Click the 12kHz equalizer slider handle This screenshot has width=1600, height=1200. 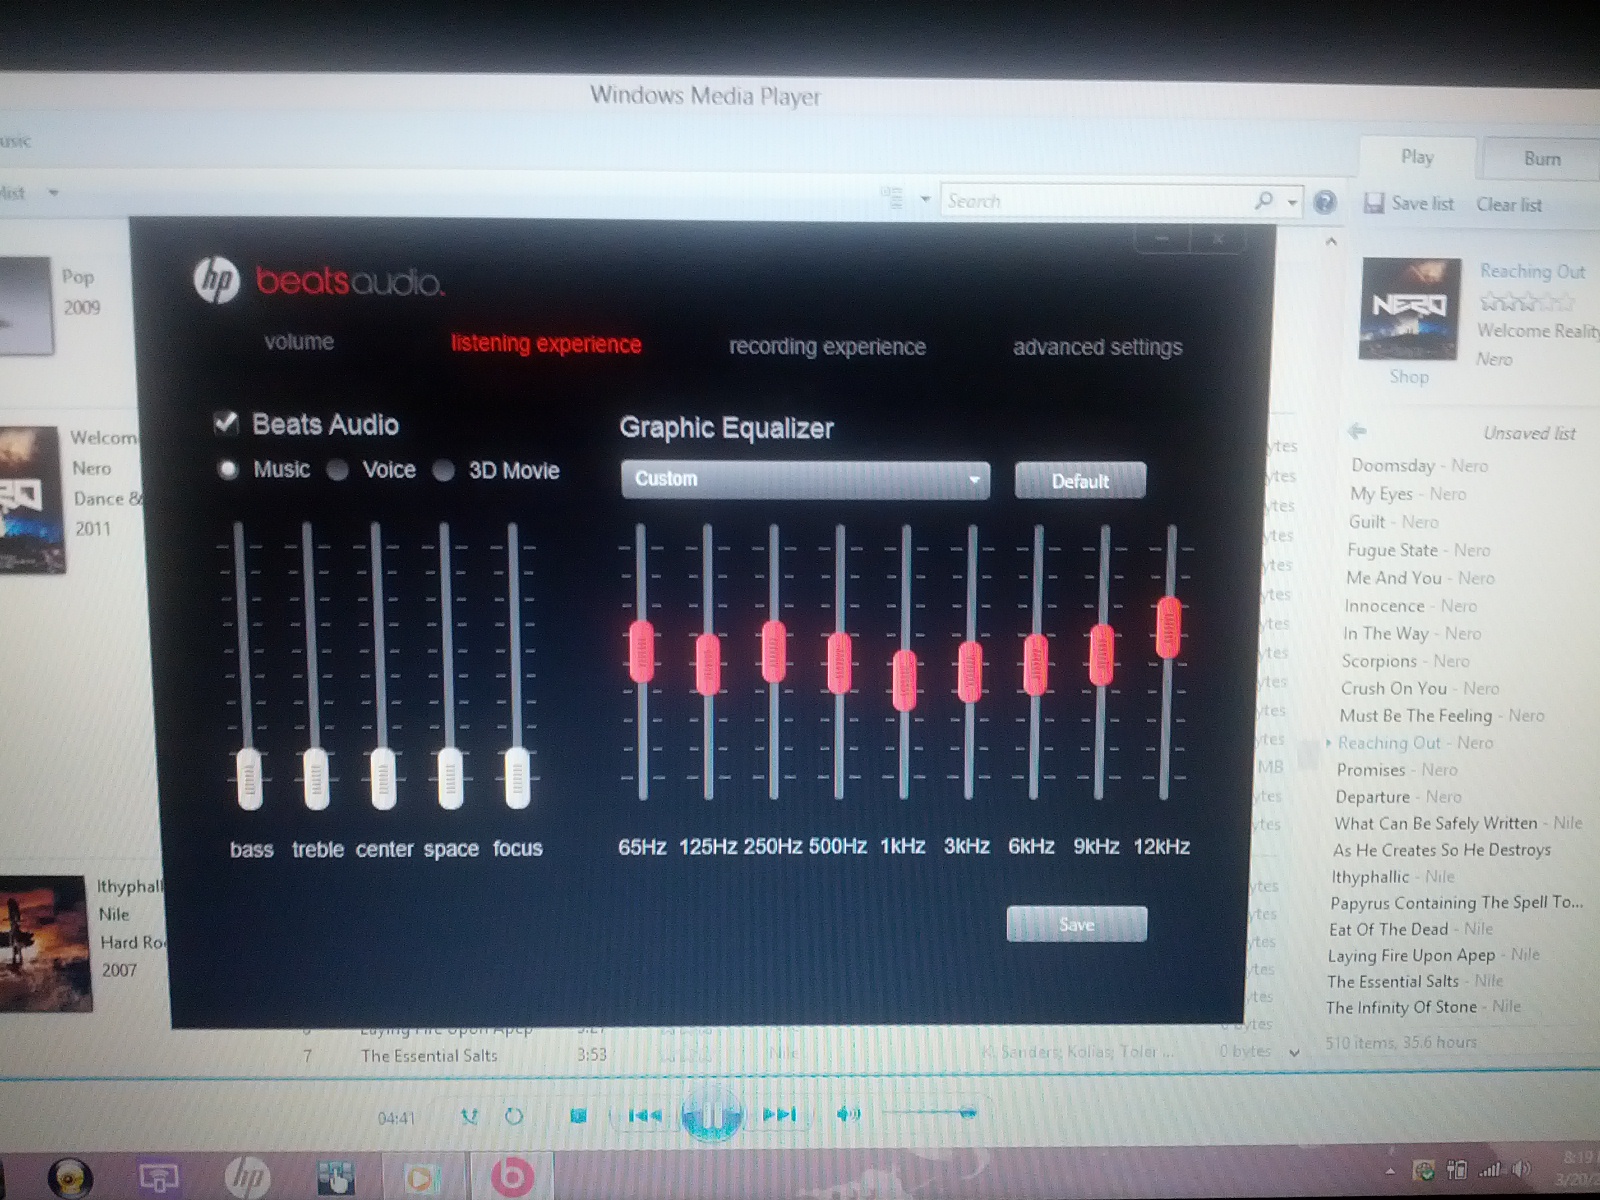(1168, 628)
